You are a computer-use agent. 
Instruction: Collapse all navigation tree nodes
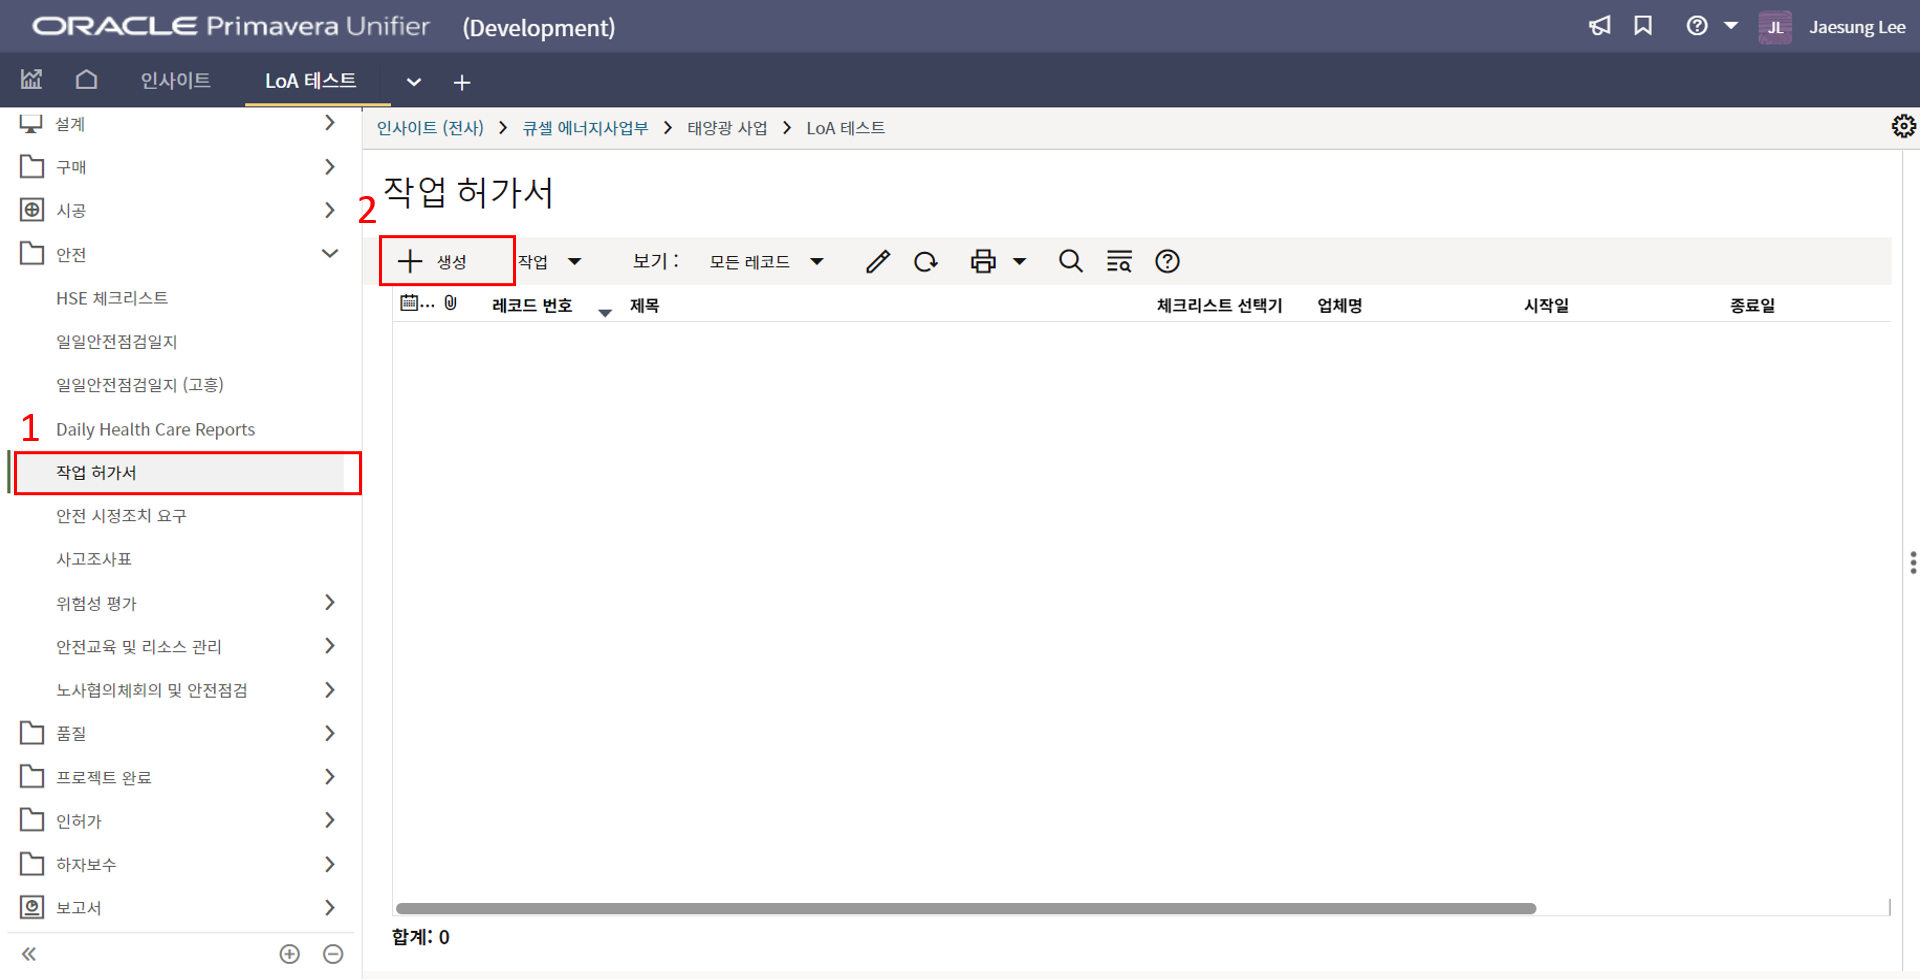point(333,954)
